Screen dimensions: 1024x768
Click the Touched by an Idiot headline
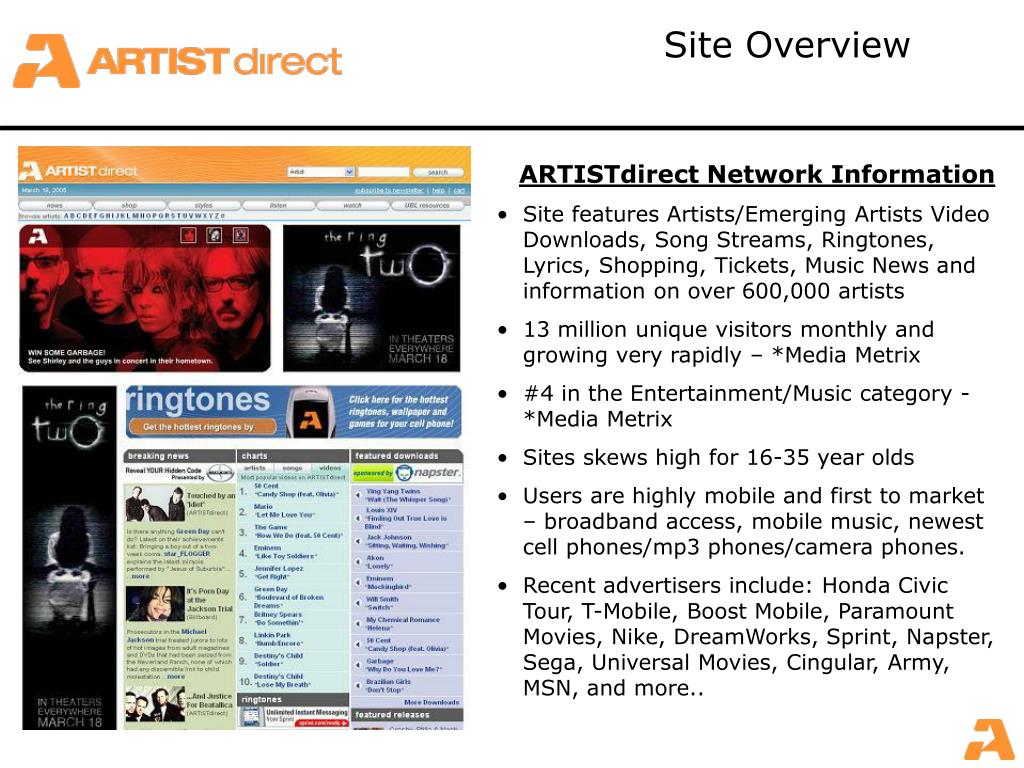[210, 500]
